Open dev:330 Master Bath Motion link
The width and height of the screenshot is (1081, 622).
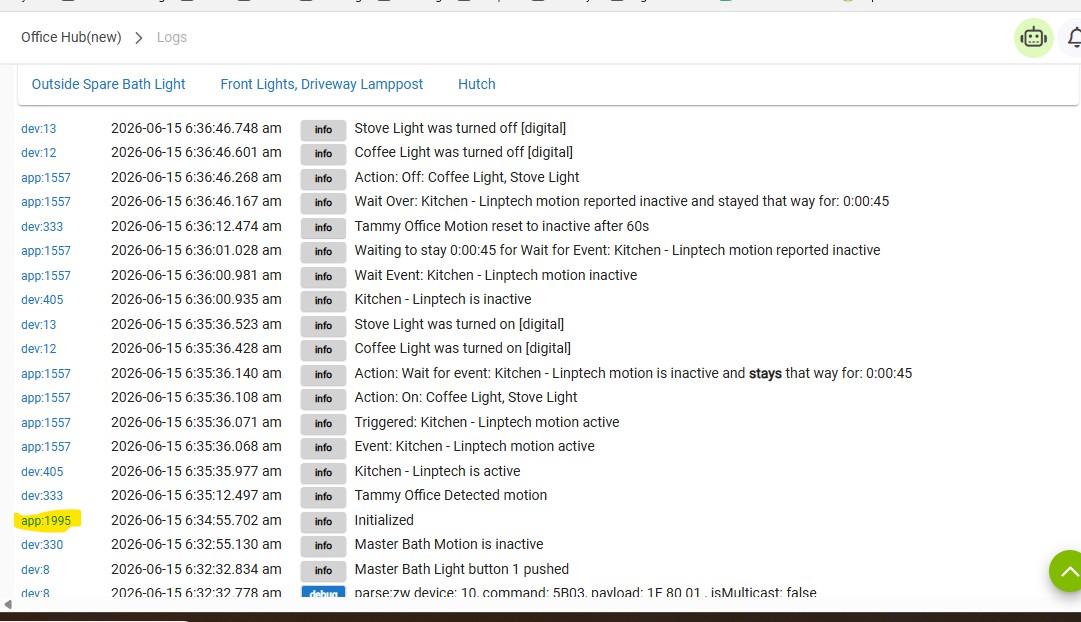click(41, 545)
